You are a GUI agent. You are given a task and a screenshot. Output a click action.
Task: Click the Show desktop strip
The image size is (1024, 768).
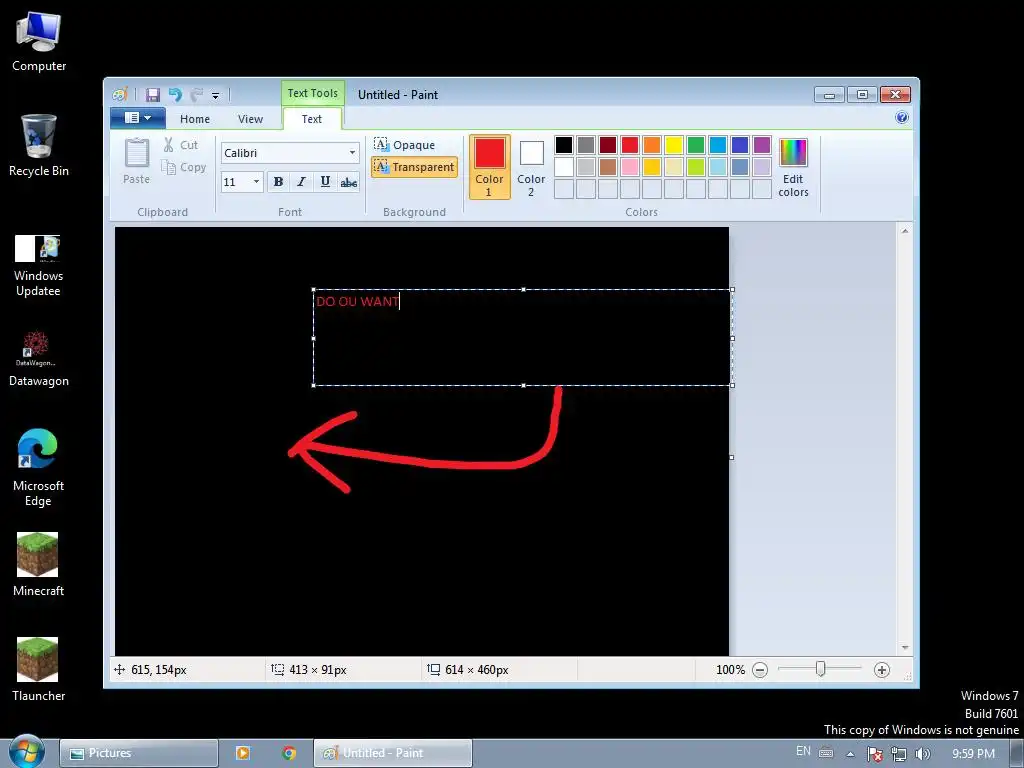click(1017, 754)
